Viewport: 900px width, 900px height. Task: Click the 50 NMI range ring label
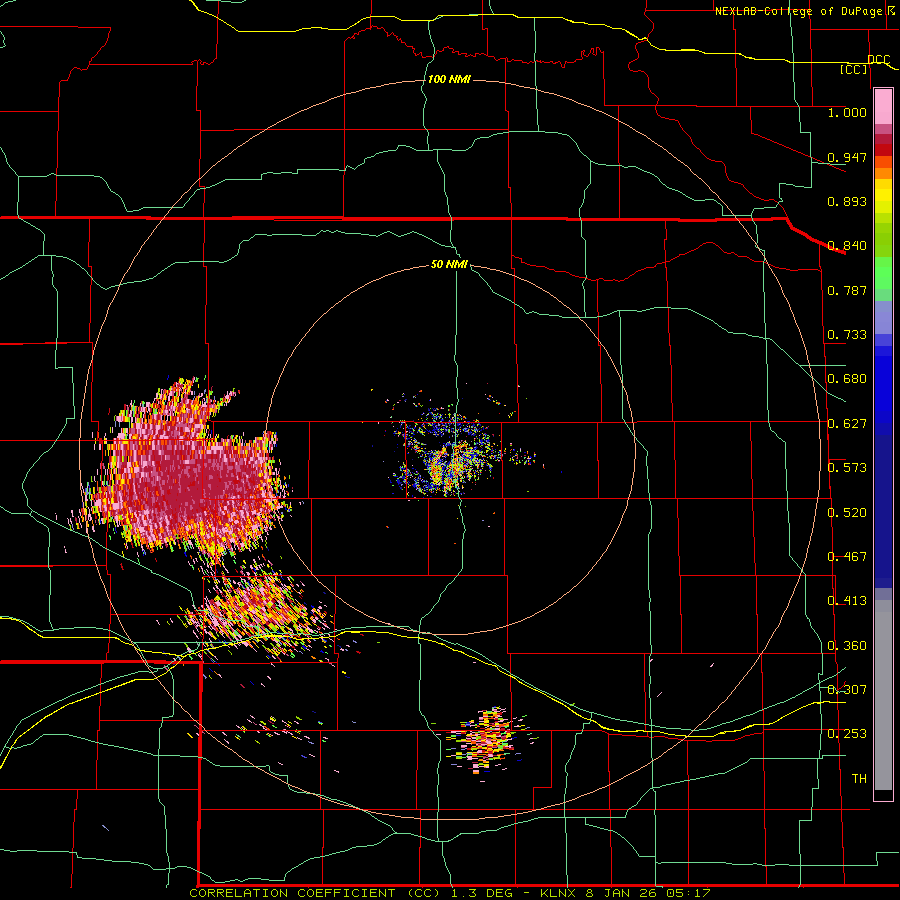point(449,264)
